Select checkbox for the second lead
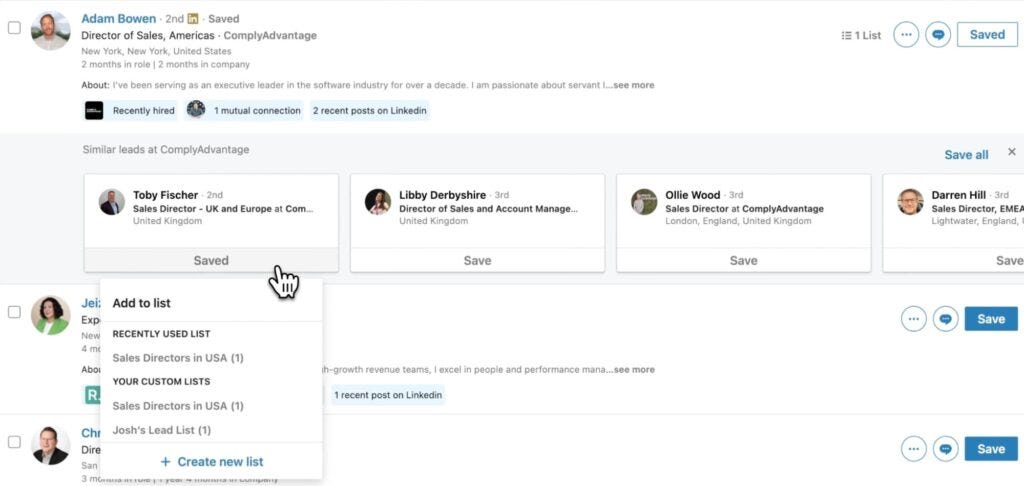Screen dimensions: 1024x486 14,312
